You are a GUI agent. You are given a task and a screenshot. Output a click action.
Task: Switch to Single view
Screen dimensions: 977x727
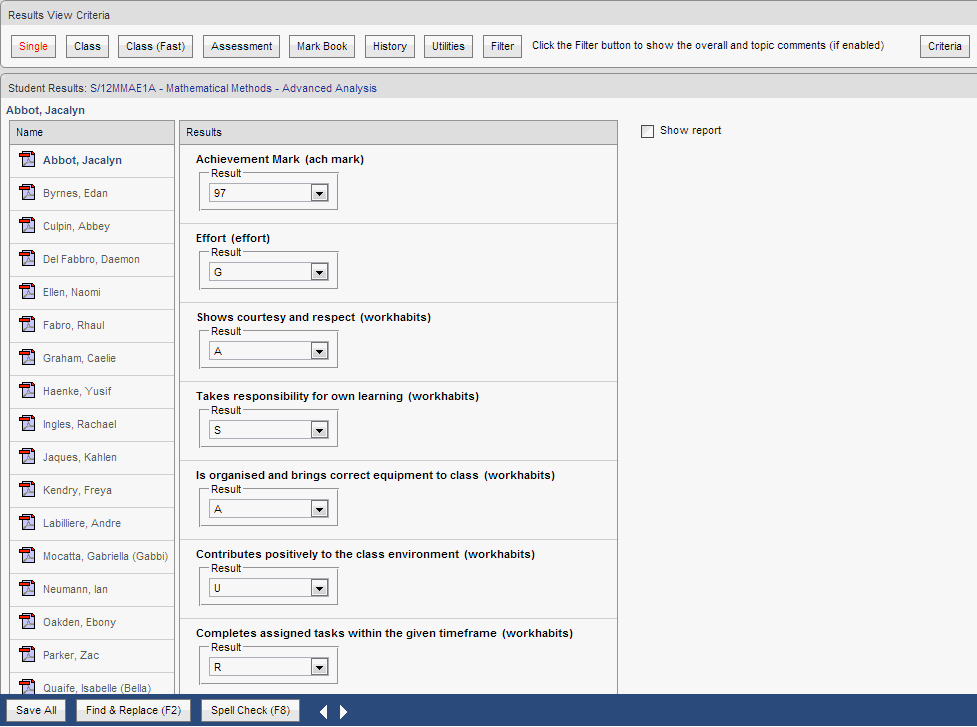click(x=34, y=46)
